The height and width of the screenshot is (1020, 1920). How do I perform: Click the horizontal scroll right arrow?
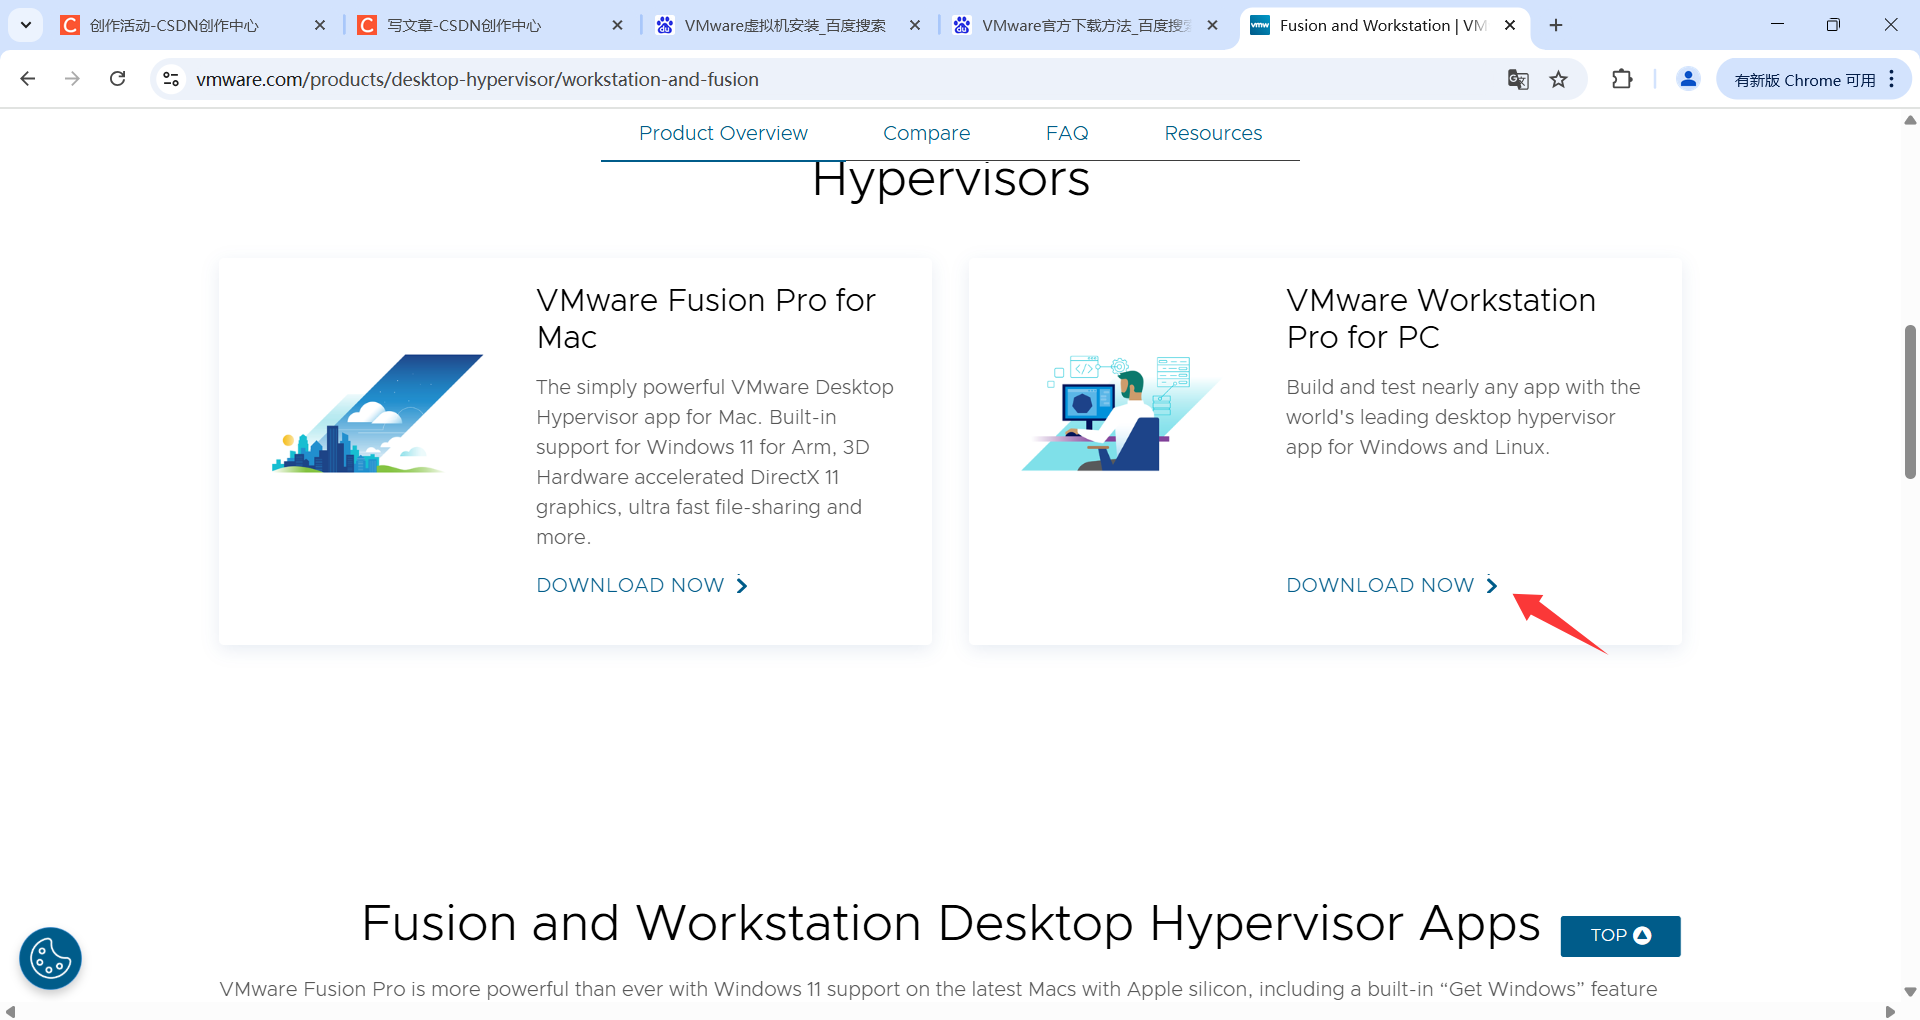click(x=1890, y=1011)
